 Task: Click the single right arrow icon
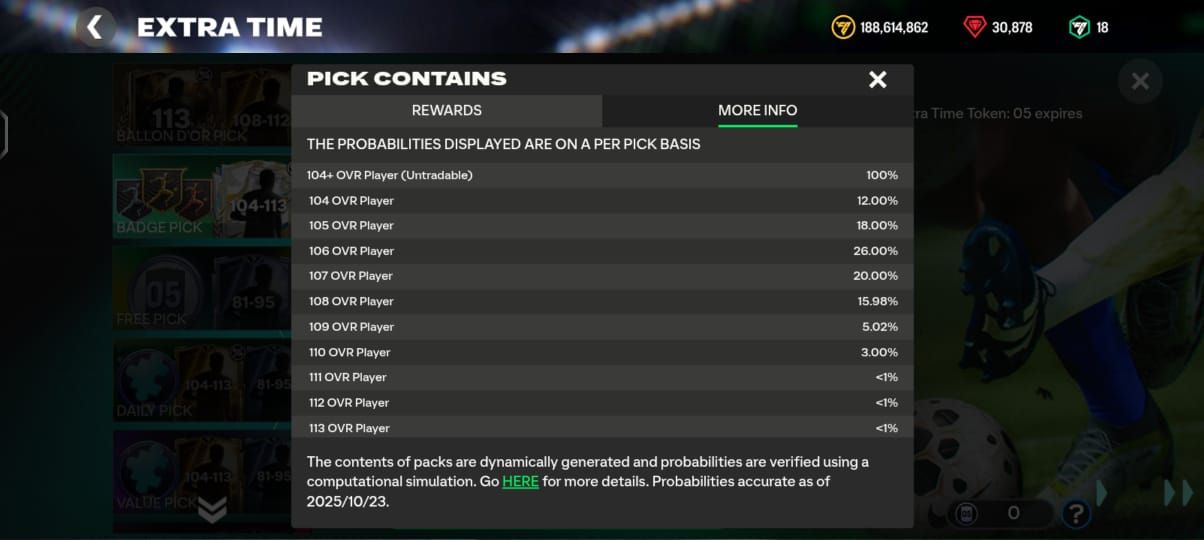click(1103, 493)
